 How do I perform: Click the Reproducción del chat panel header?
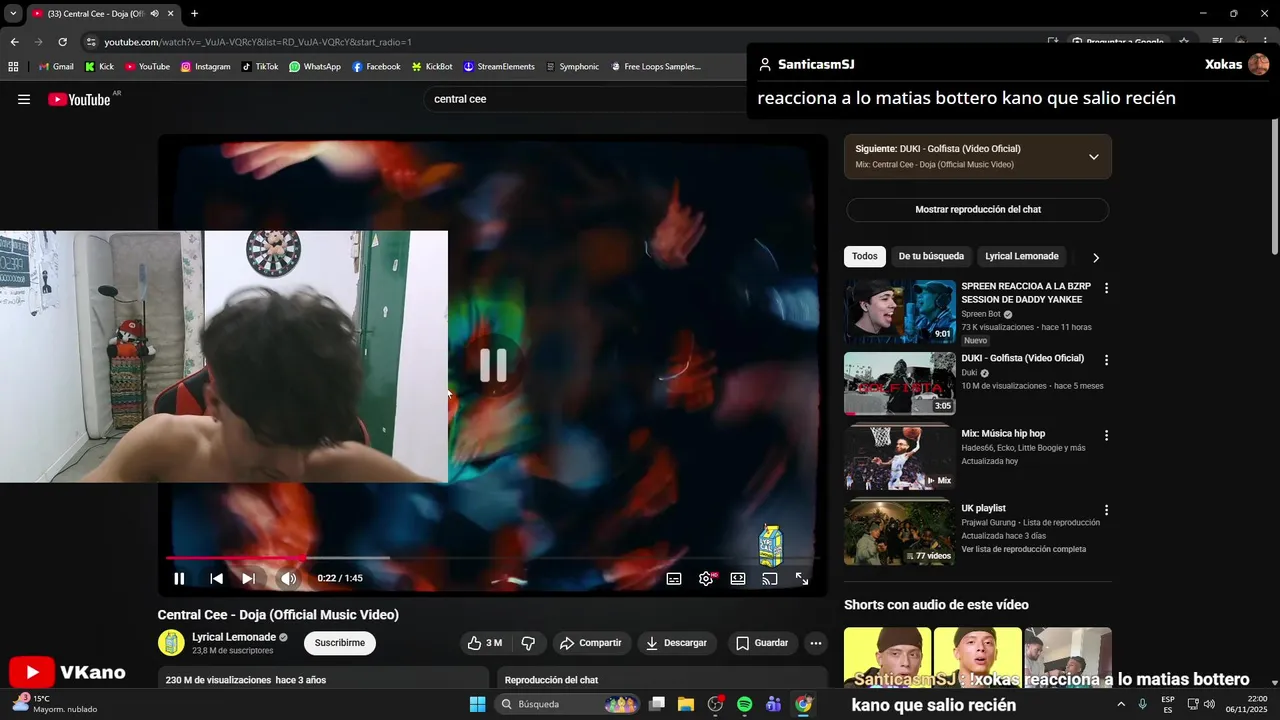click(x=661, y=680)
